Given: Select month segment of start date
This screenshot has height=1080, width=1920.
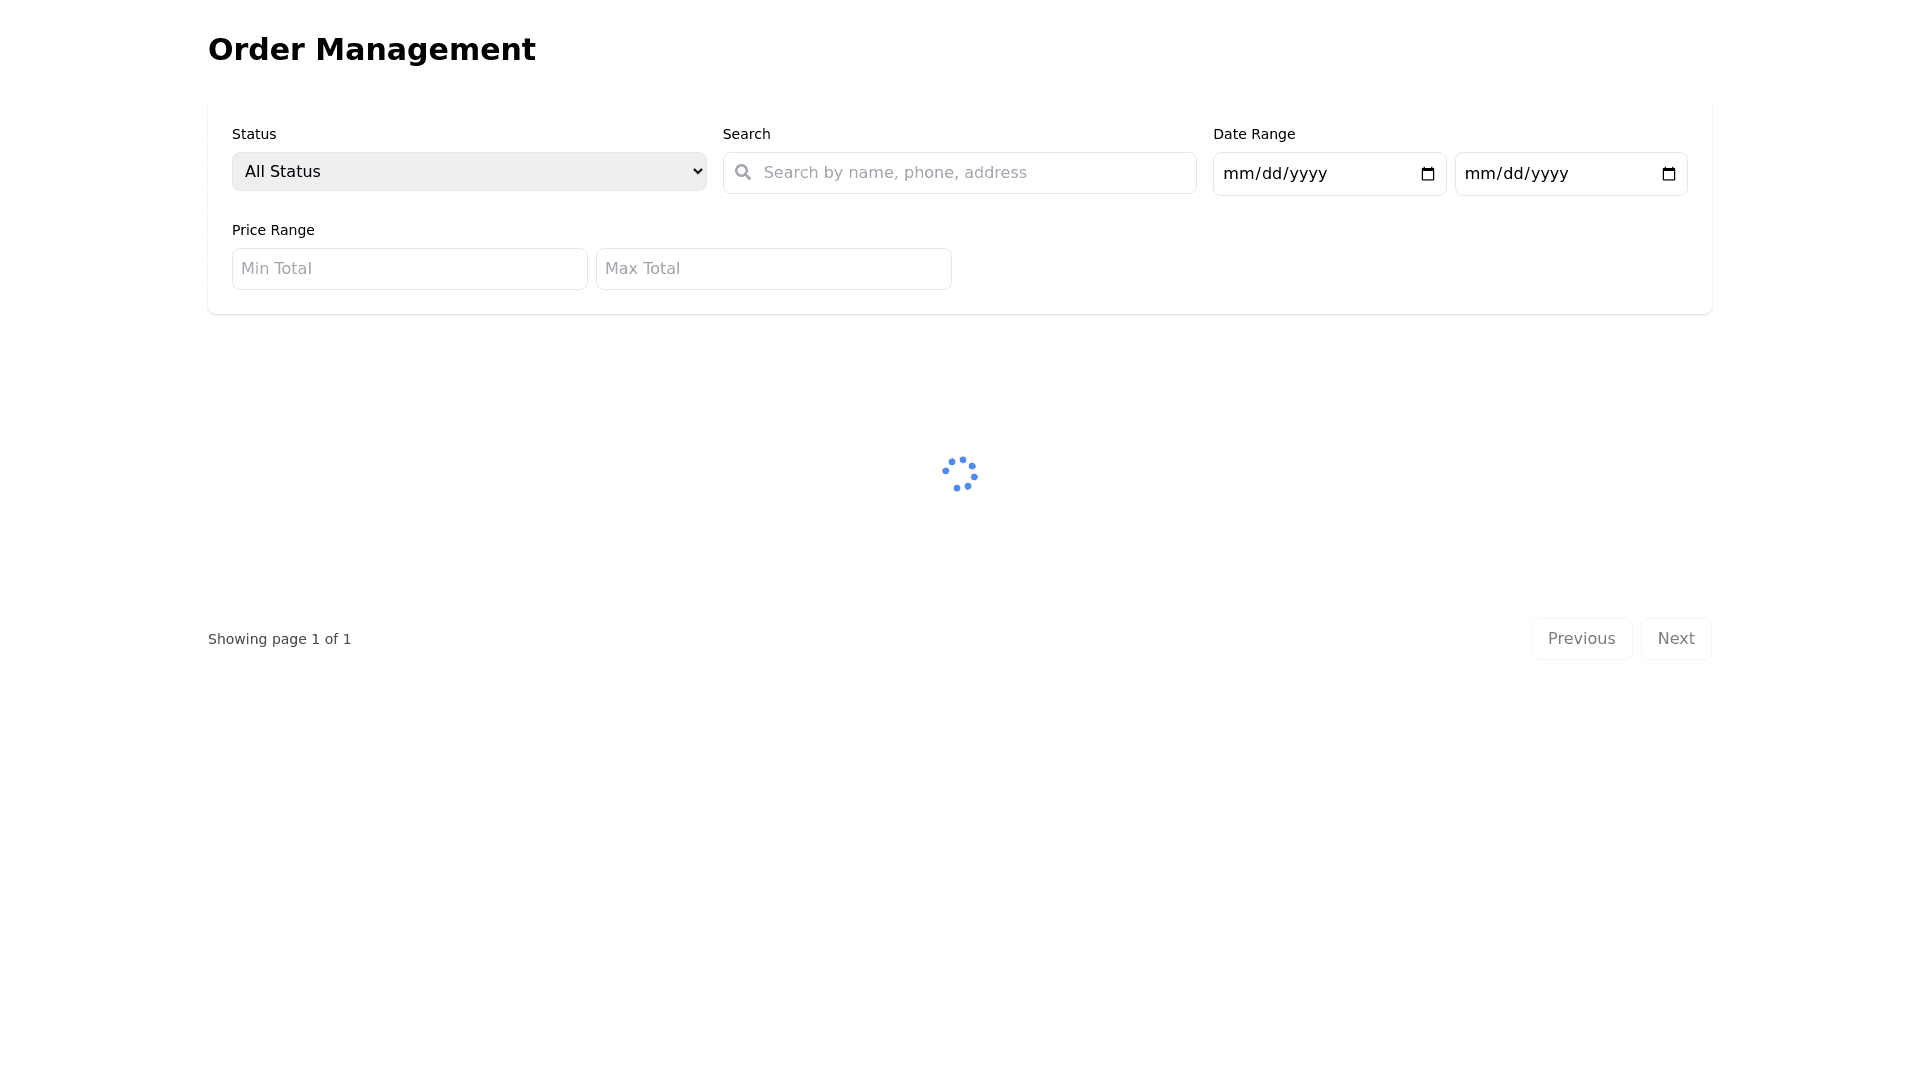Looking at the screenshot, I should pyautogui.click(x=1238, y=174).
